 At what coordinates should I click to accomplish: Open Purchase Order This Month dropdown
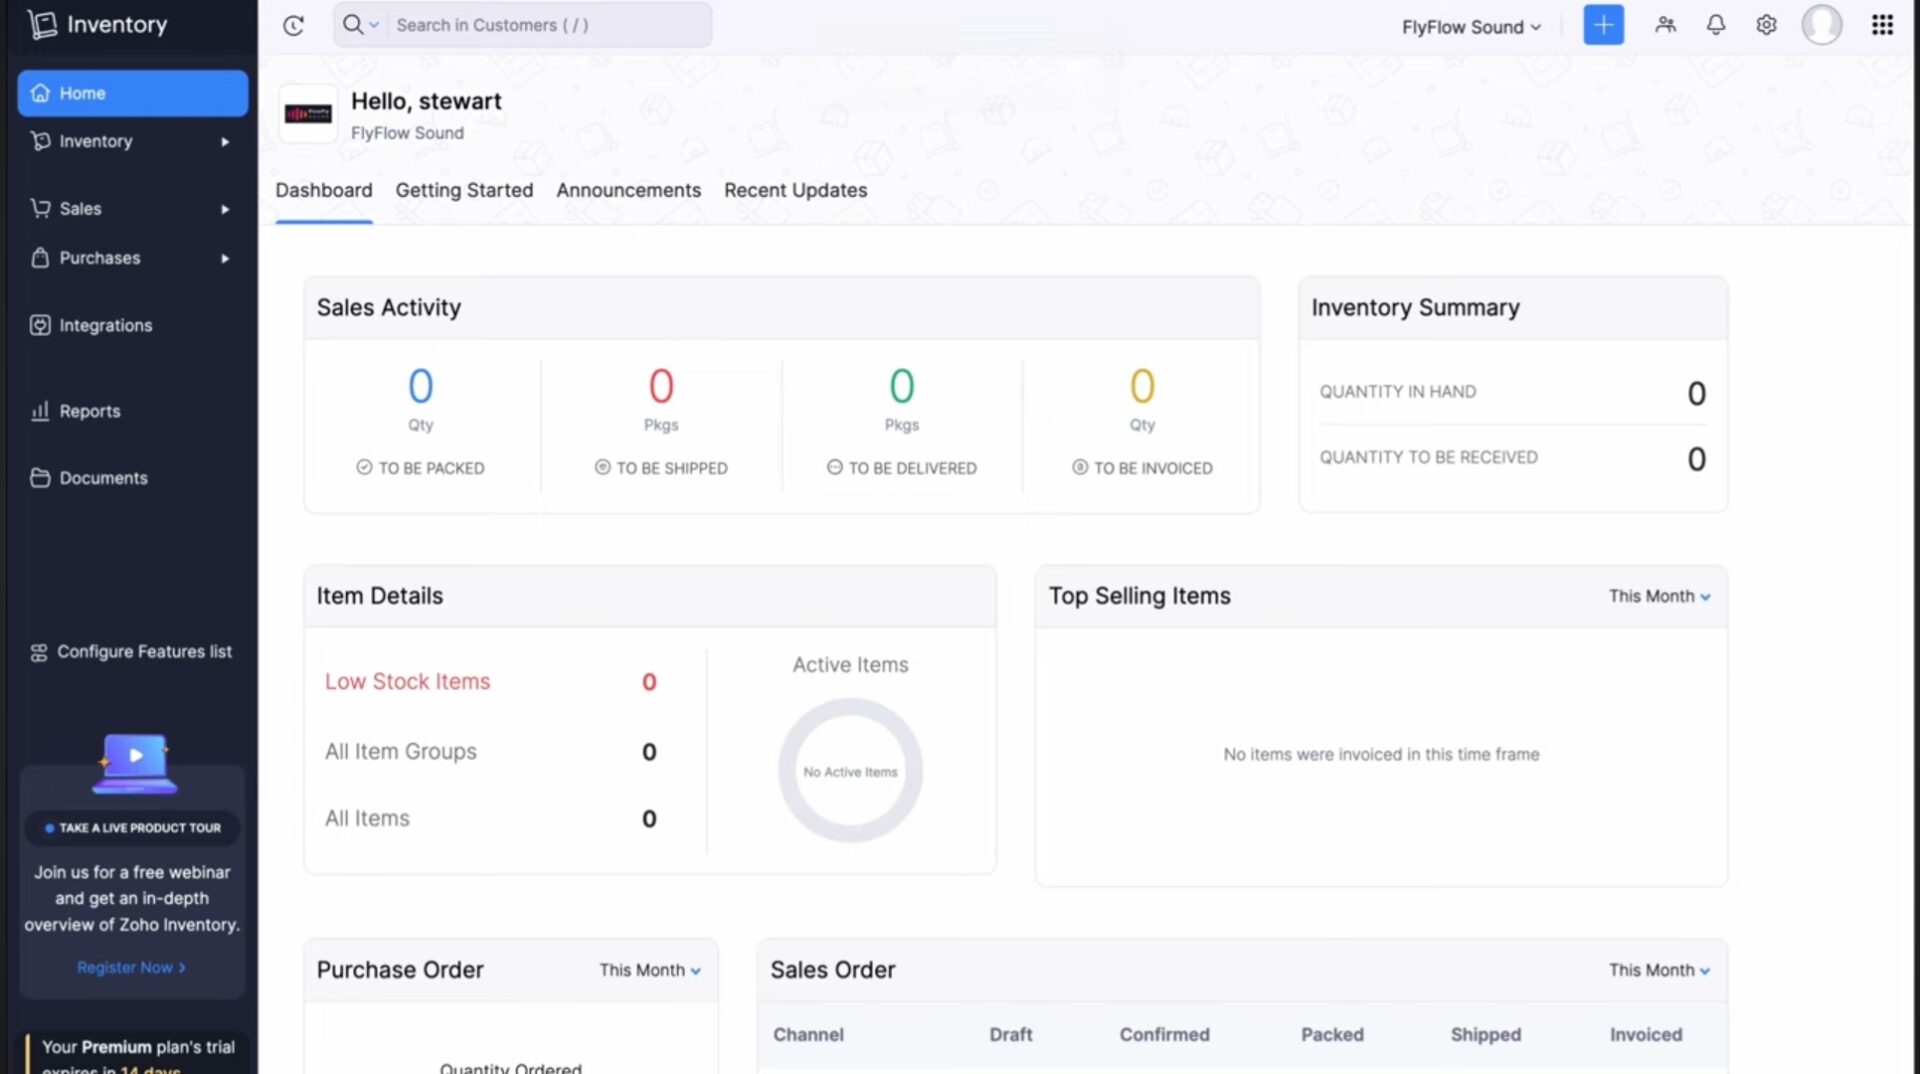[650, 970]
